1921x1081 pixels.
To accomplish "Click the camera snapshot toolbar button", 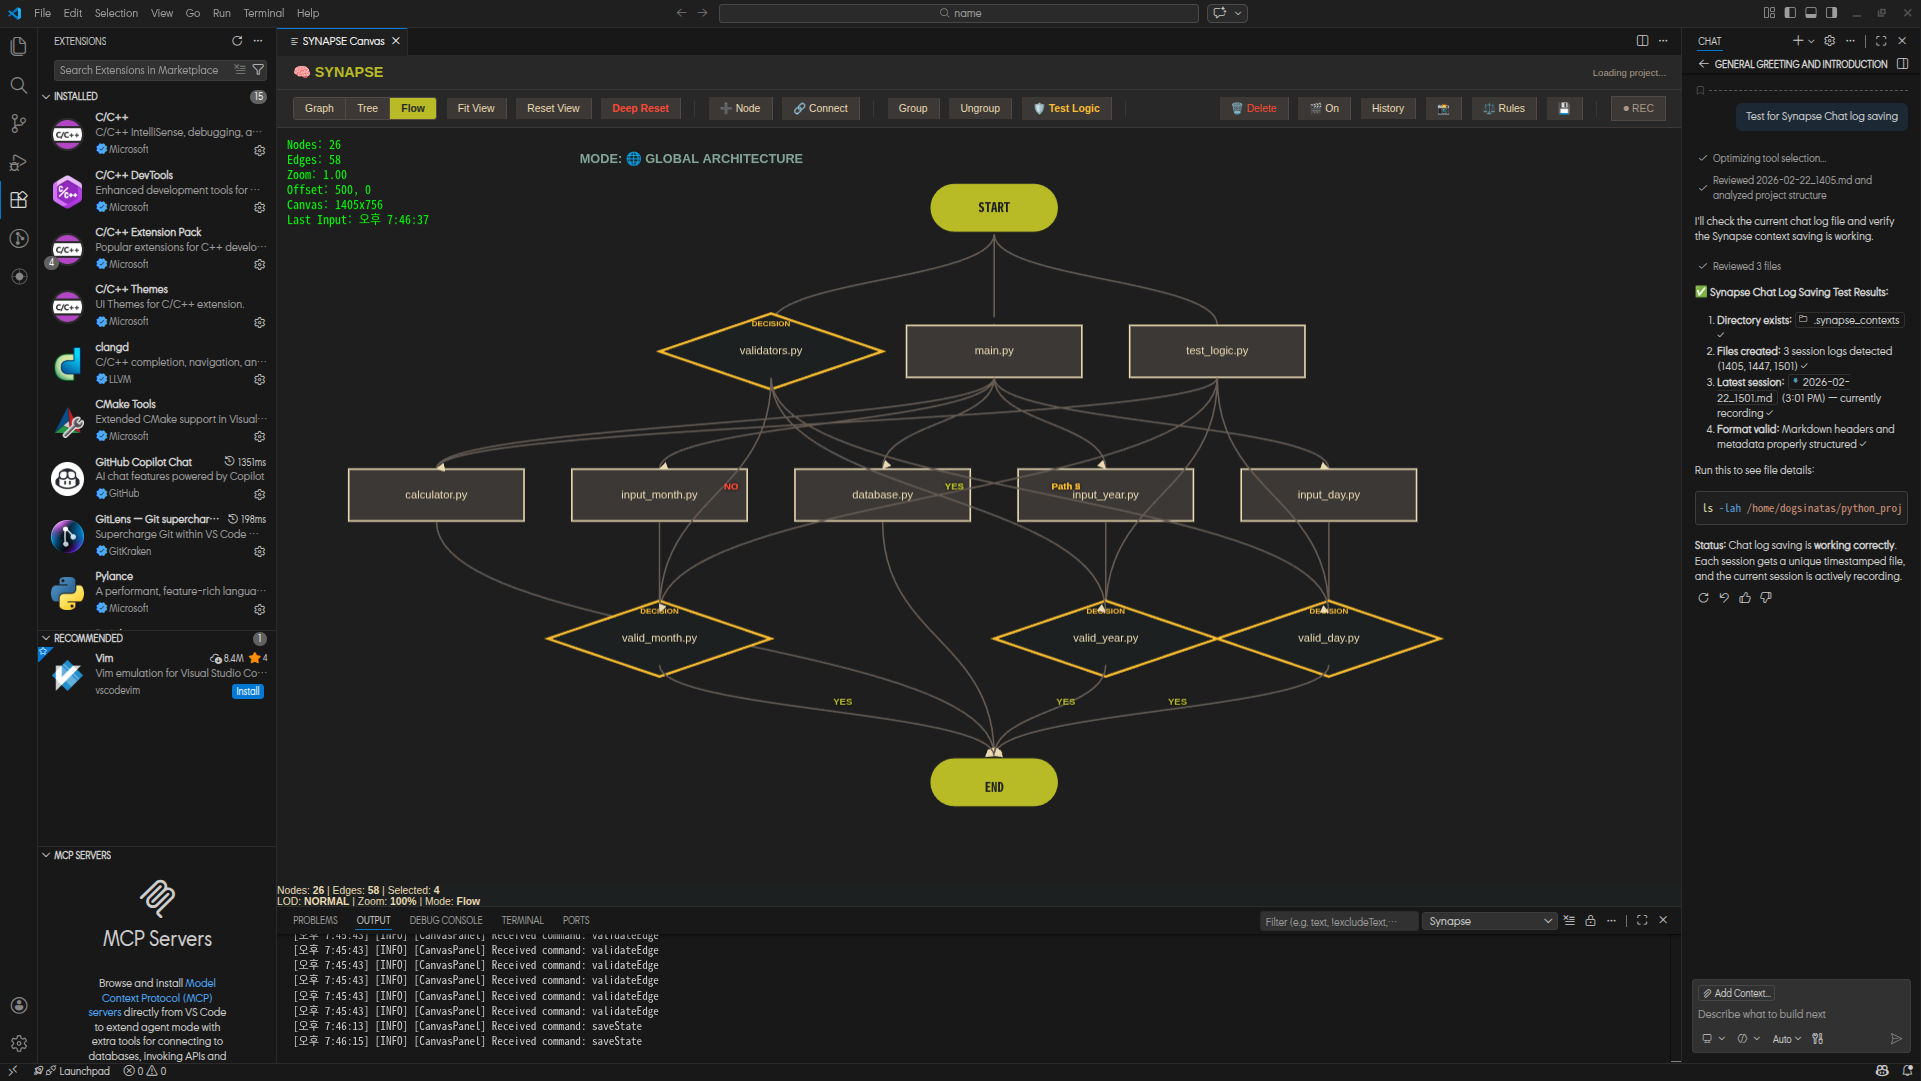I will point(1443,108).
